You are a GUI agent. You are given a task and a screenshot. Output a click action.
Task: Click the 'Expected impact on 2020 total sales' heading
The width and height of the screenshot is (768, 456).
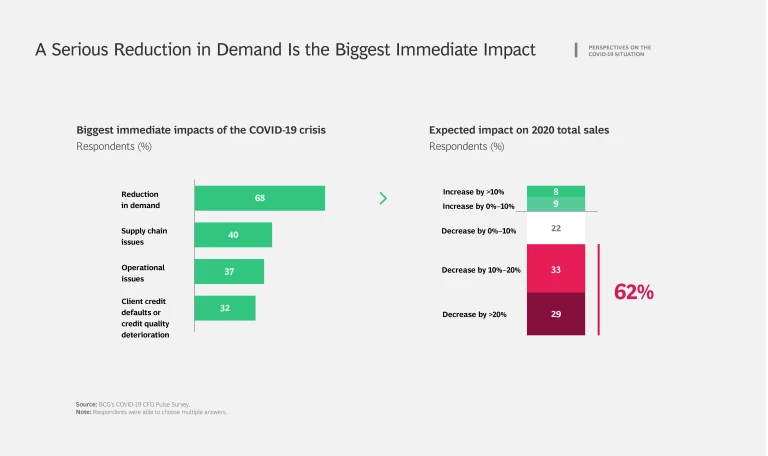click(519, 130)
